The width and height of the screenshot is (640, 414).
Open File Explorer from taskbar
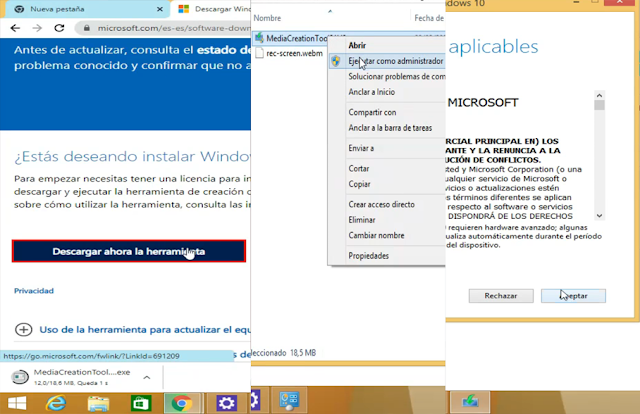(98, 403)
